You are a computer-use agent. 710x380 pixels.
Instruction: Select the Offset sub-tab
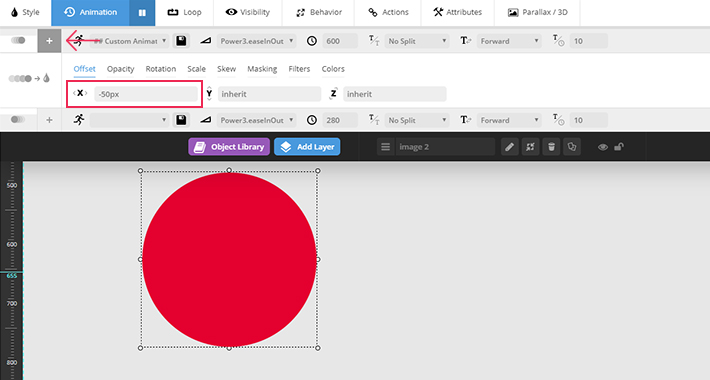84,69
